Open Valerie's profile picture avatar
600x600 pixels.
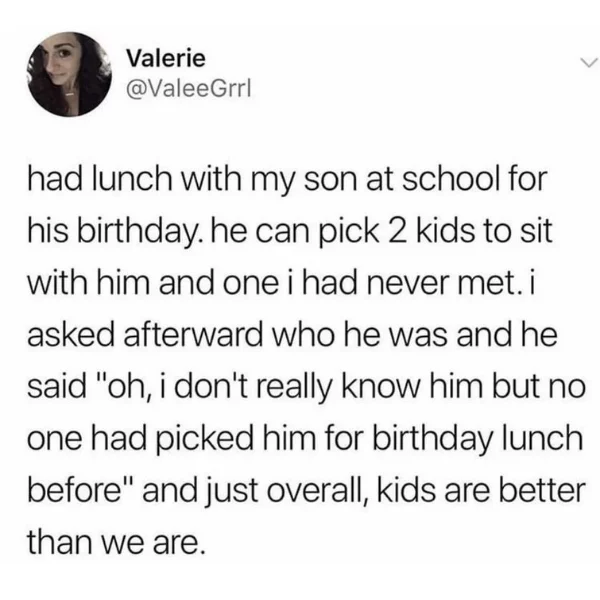(70, 74)
